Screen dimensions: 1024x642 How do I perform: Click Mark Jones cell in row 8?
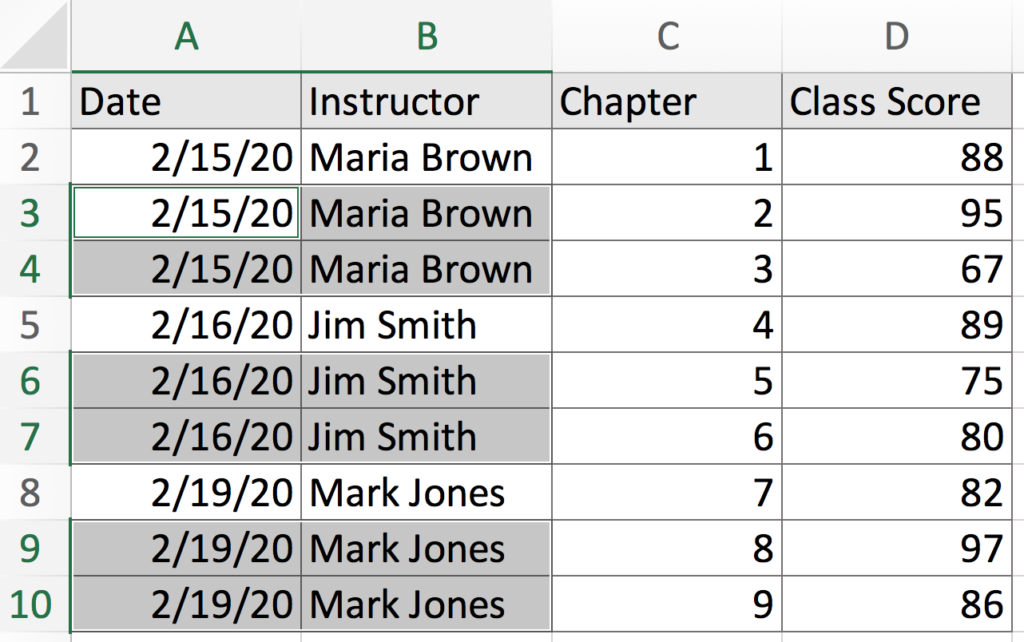click(x=426, y=493)
